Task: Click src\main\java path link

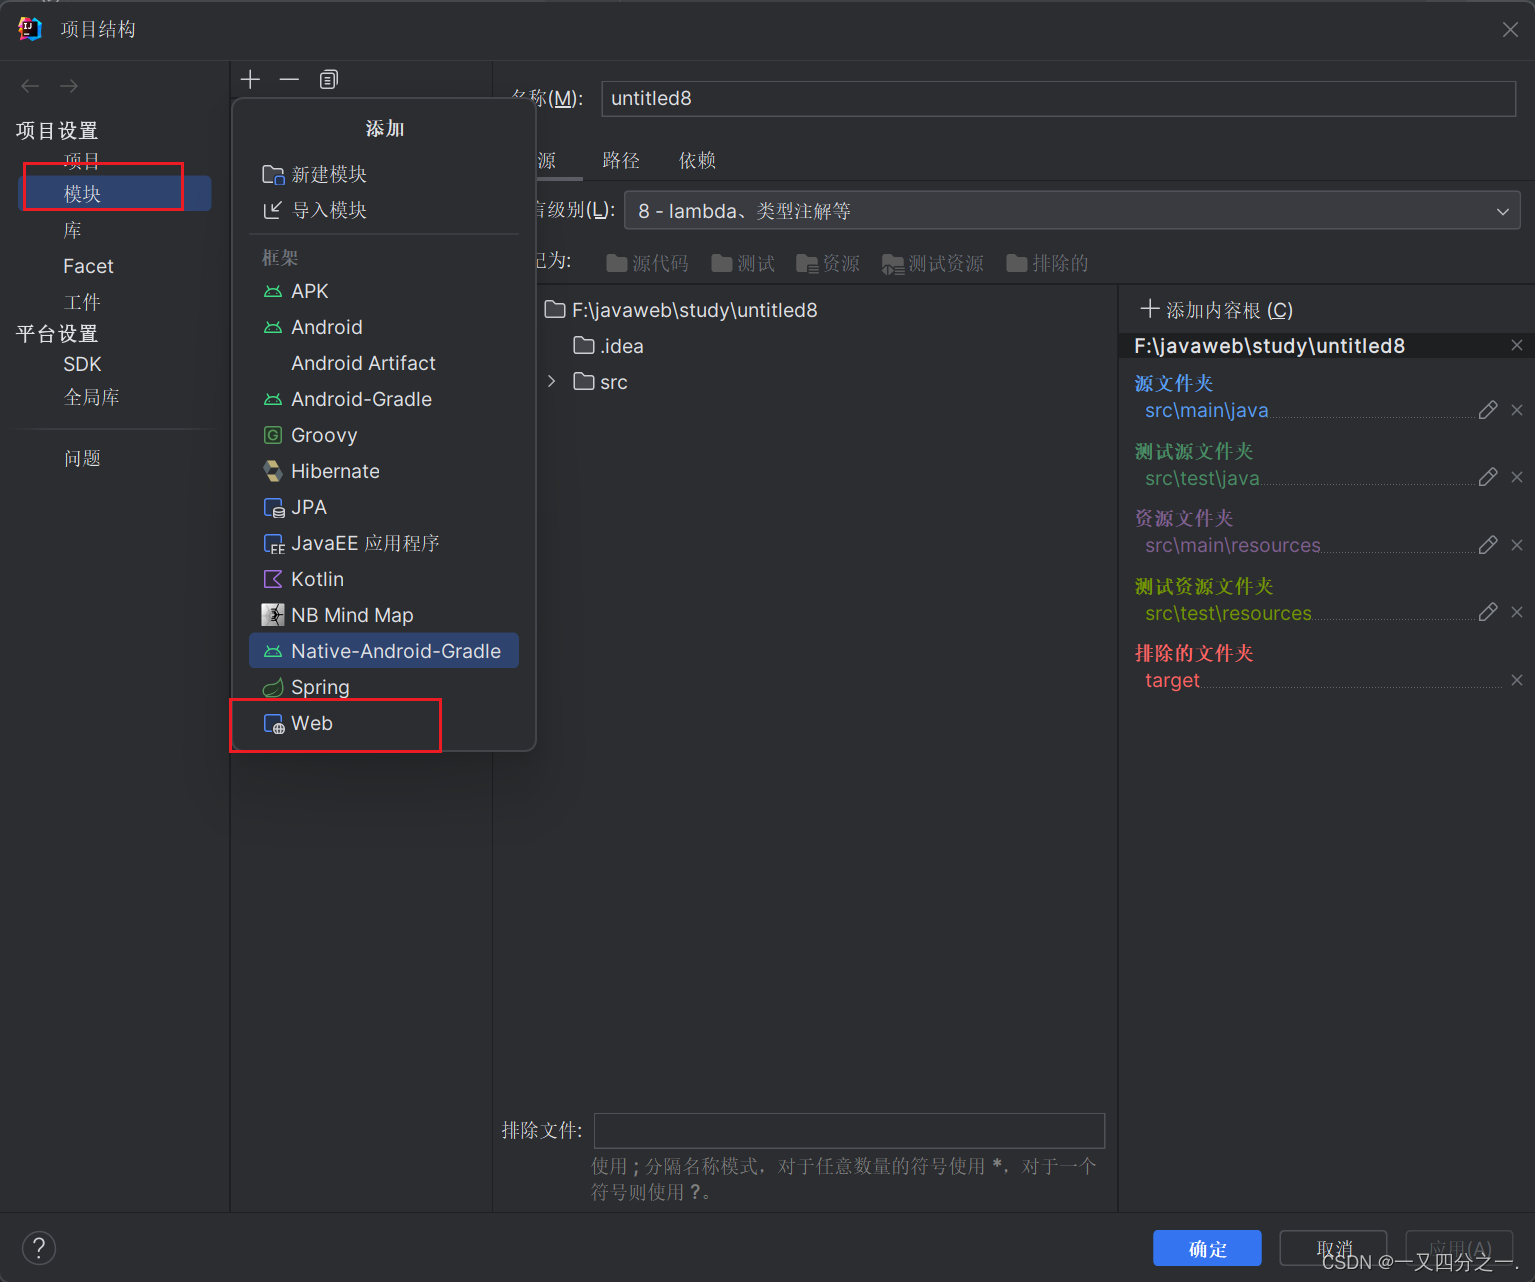Action: click(1206, 410)
